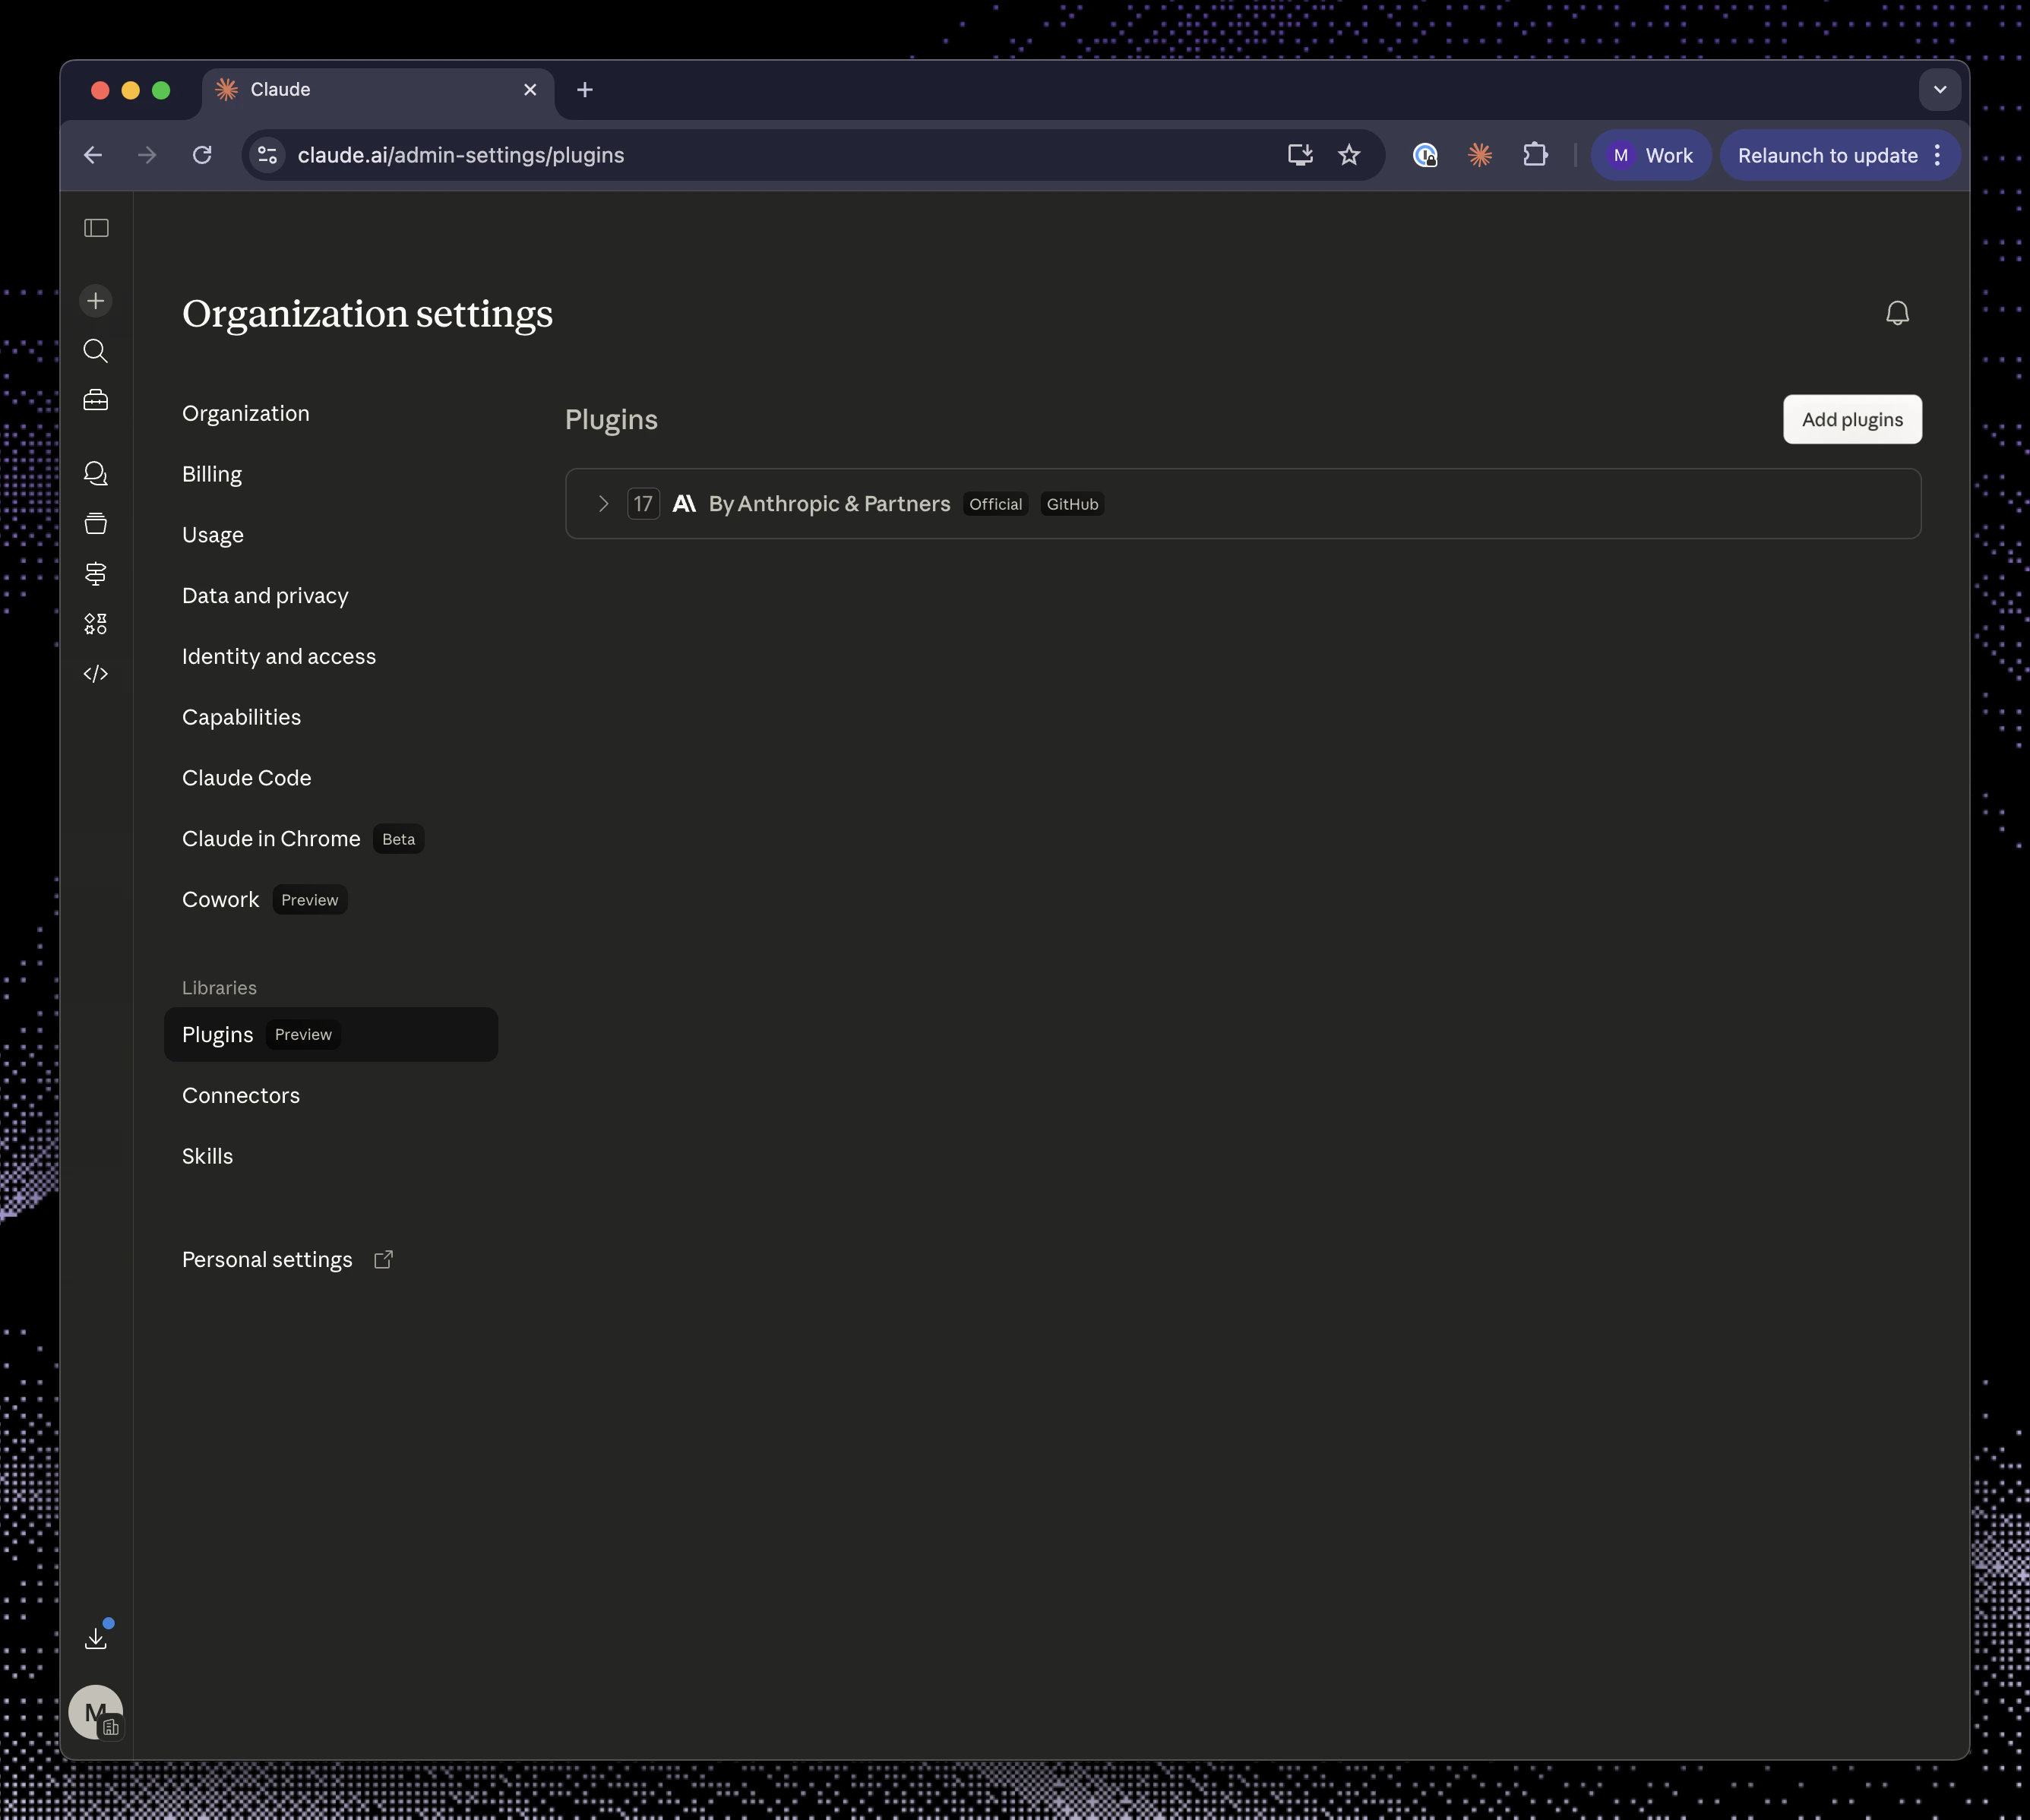Select the Connectors section

[240, 1095]
